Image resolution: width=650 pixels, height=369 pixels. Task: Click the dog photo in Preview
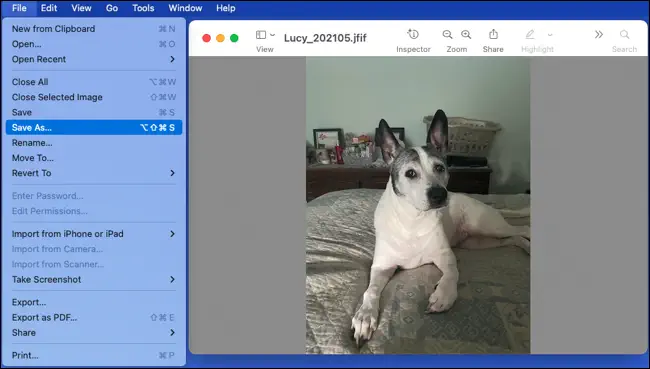point(418,205)
